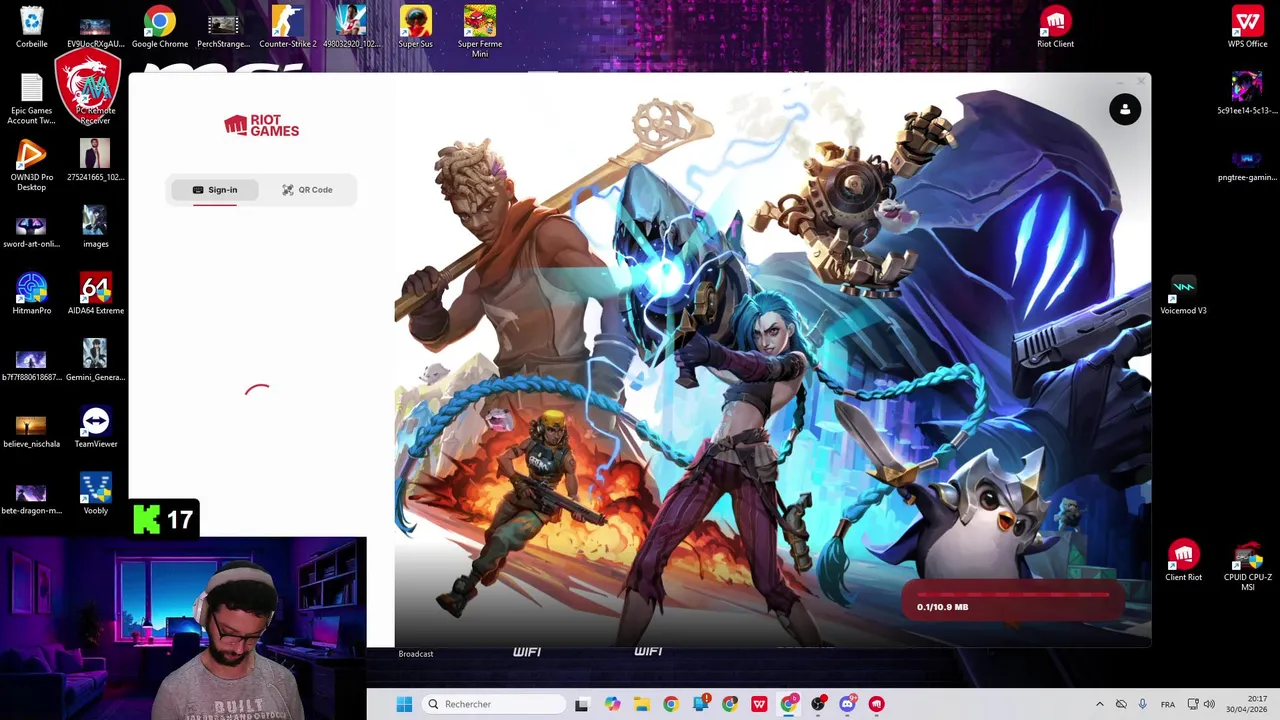The width and height of the screenshot is (1280, 720).
Task: Select the Voicemod V3 desktop icon
Action: (x=1183, y=295)
